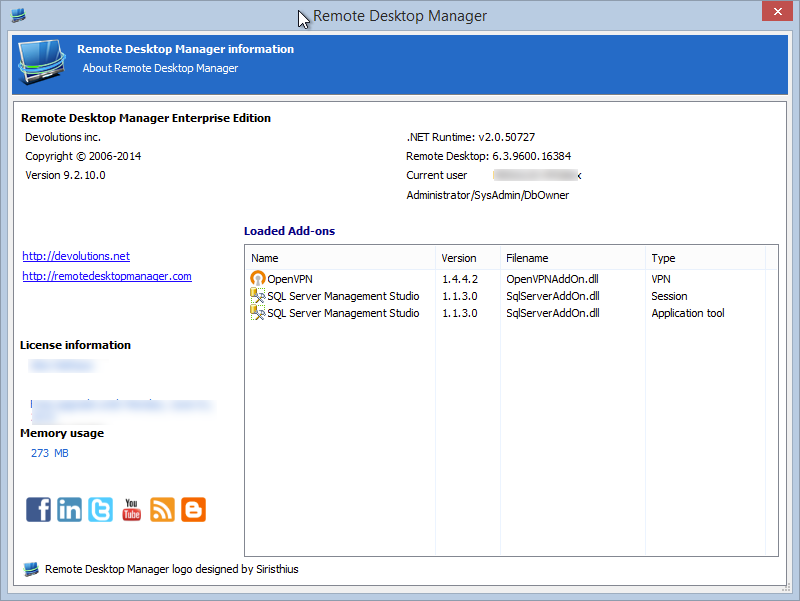Image resolution: width=800 pixels, height=601 pixels.
Task: Click the Remote Desktop 6.3.9600.16384 text
Action: point(488,156)
